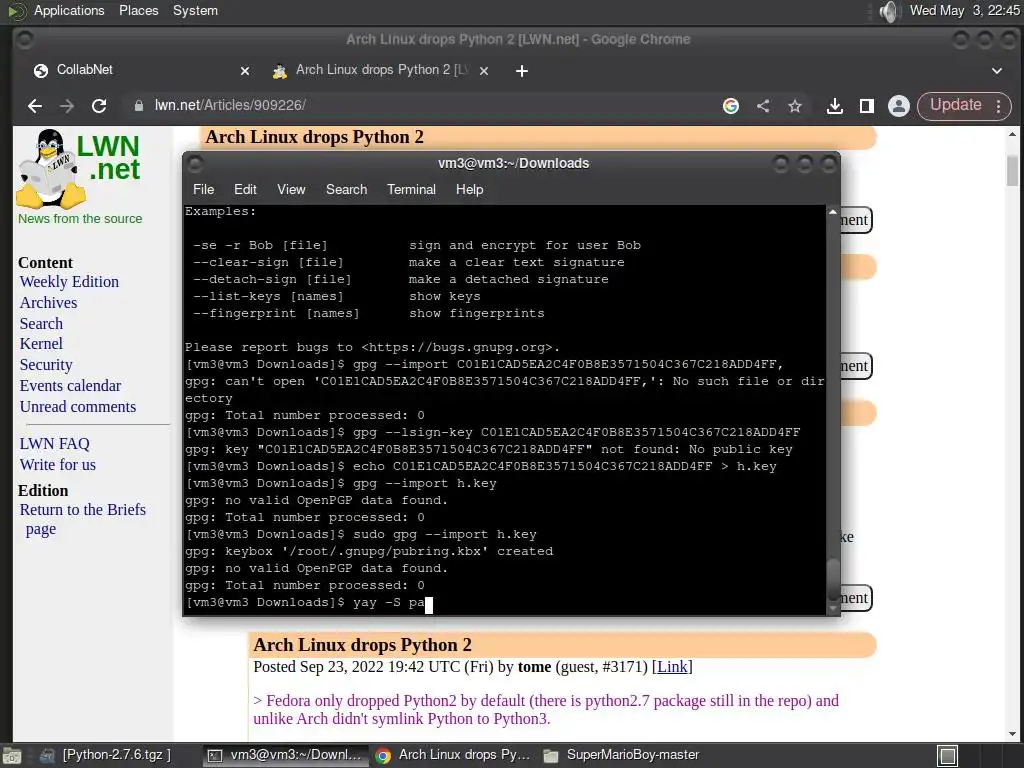The image size is (1024, 768).
Task: Share this page via share icon
Action: [x=763, y=106]
